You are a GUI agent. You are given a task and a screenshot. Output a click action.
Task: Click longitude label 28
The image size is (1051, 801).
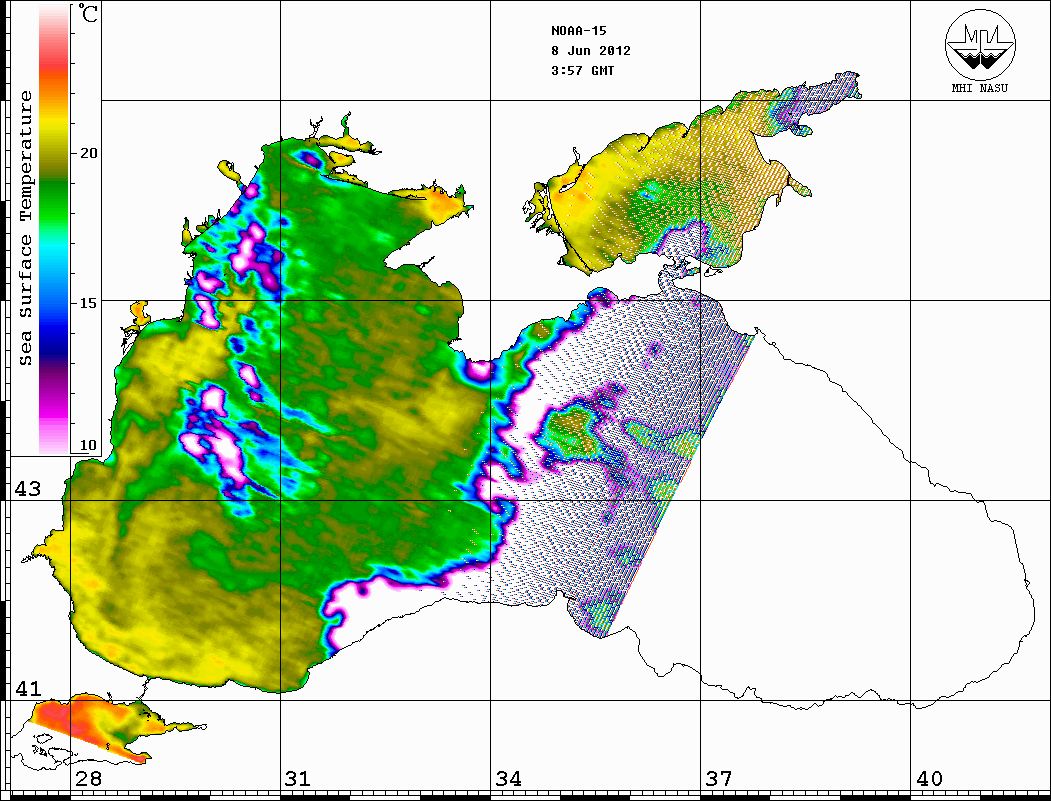88,779
